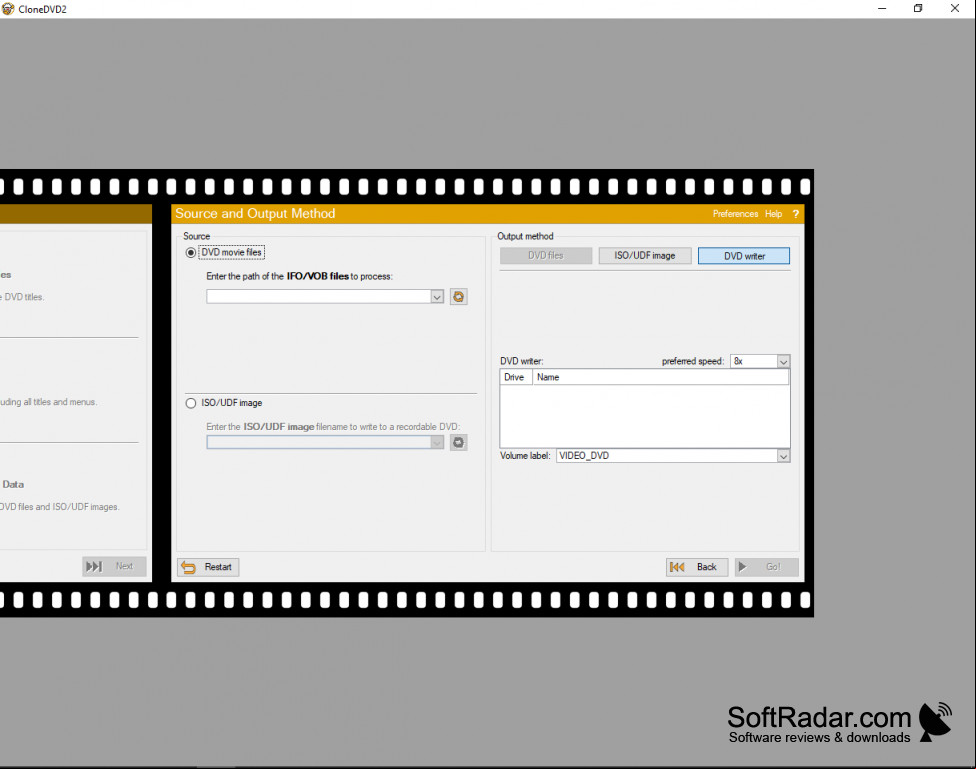Click the Name column header

[x=660, y=377]
